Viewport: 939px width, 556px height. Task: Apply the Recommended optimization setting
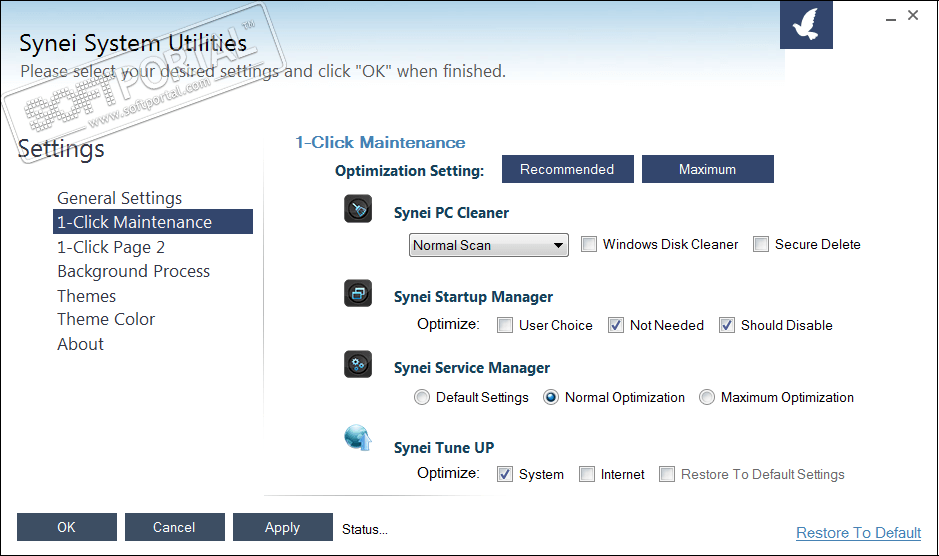[568, 170]
